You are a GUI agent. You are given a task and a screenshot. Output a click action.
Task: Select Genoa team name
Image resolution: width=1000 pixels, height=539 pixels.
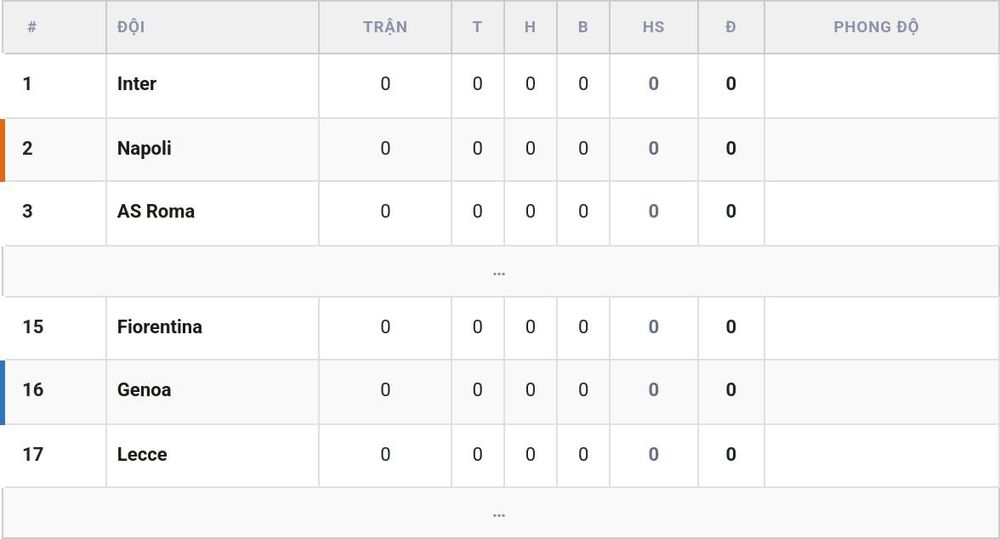tap(144, 390)
